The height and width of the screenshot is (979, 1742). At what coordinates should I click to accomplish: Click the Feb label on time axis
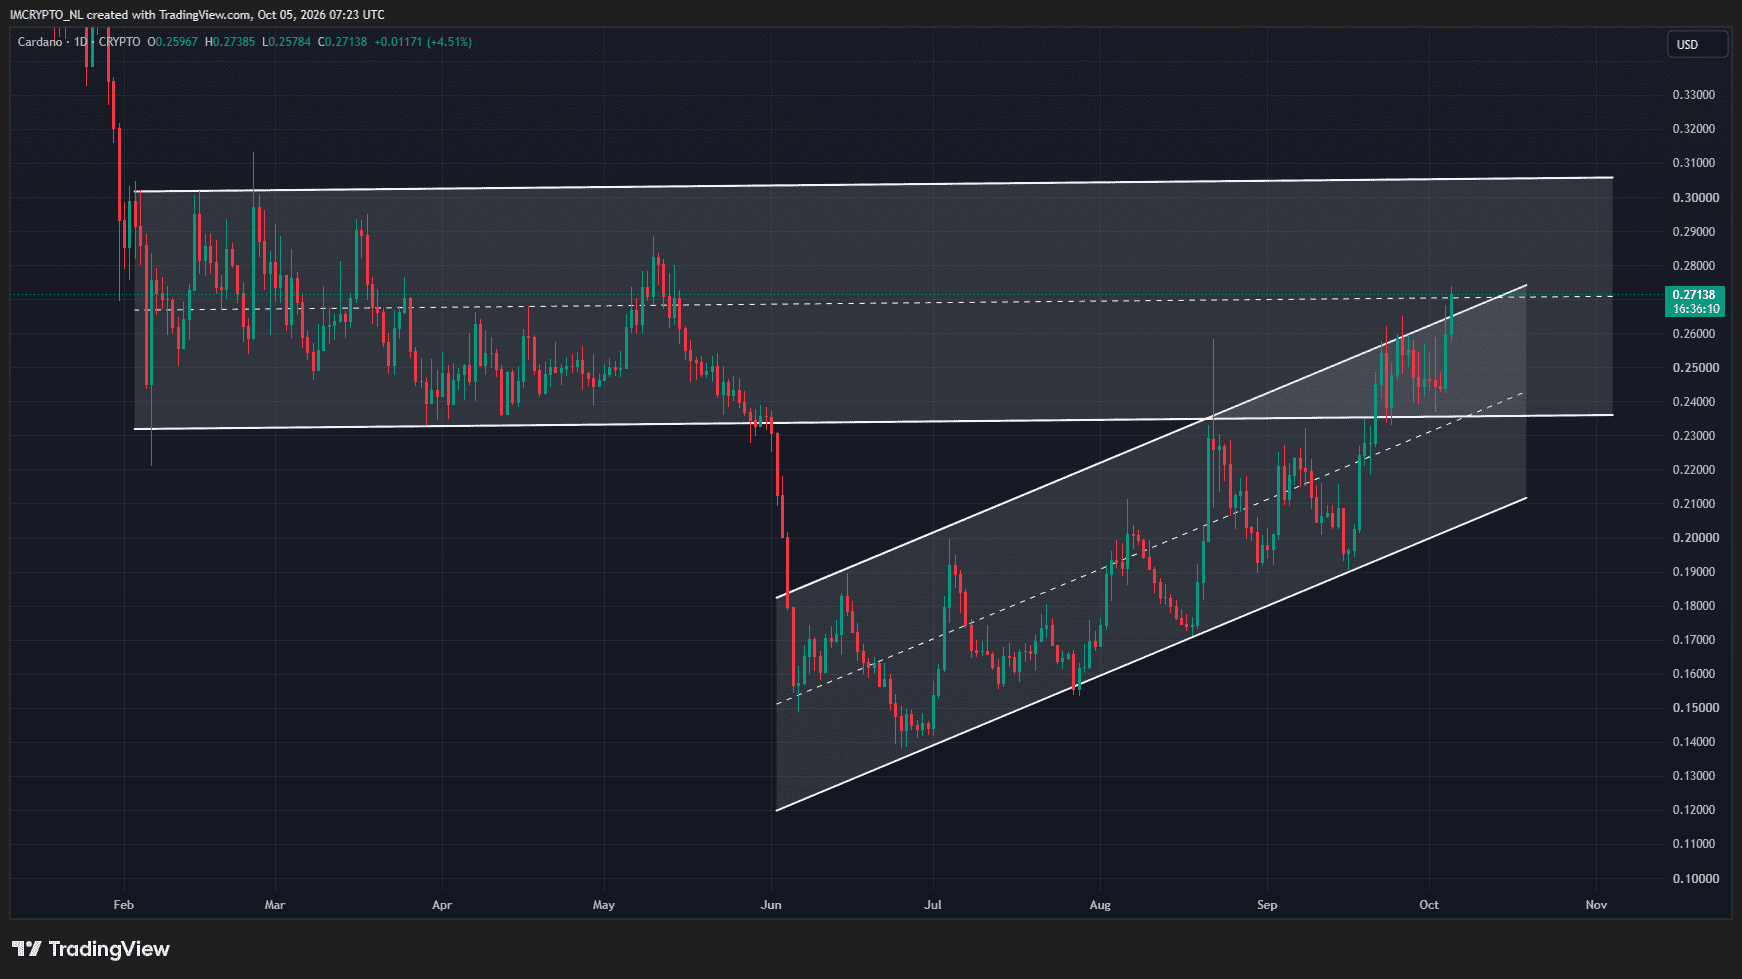click(123, 905)
